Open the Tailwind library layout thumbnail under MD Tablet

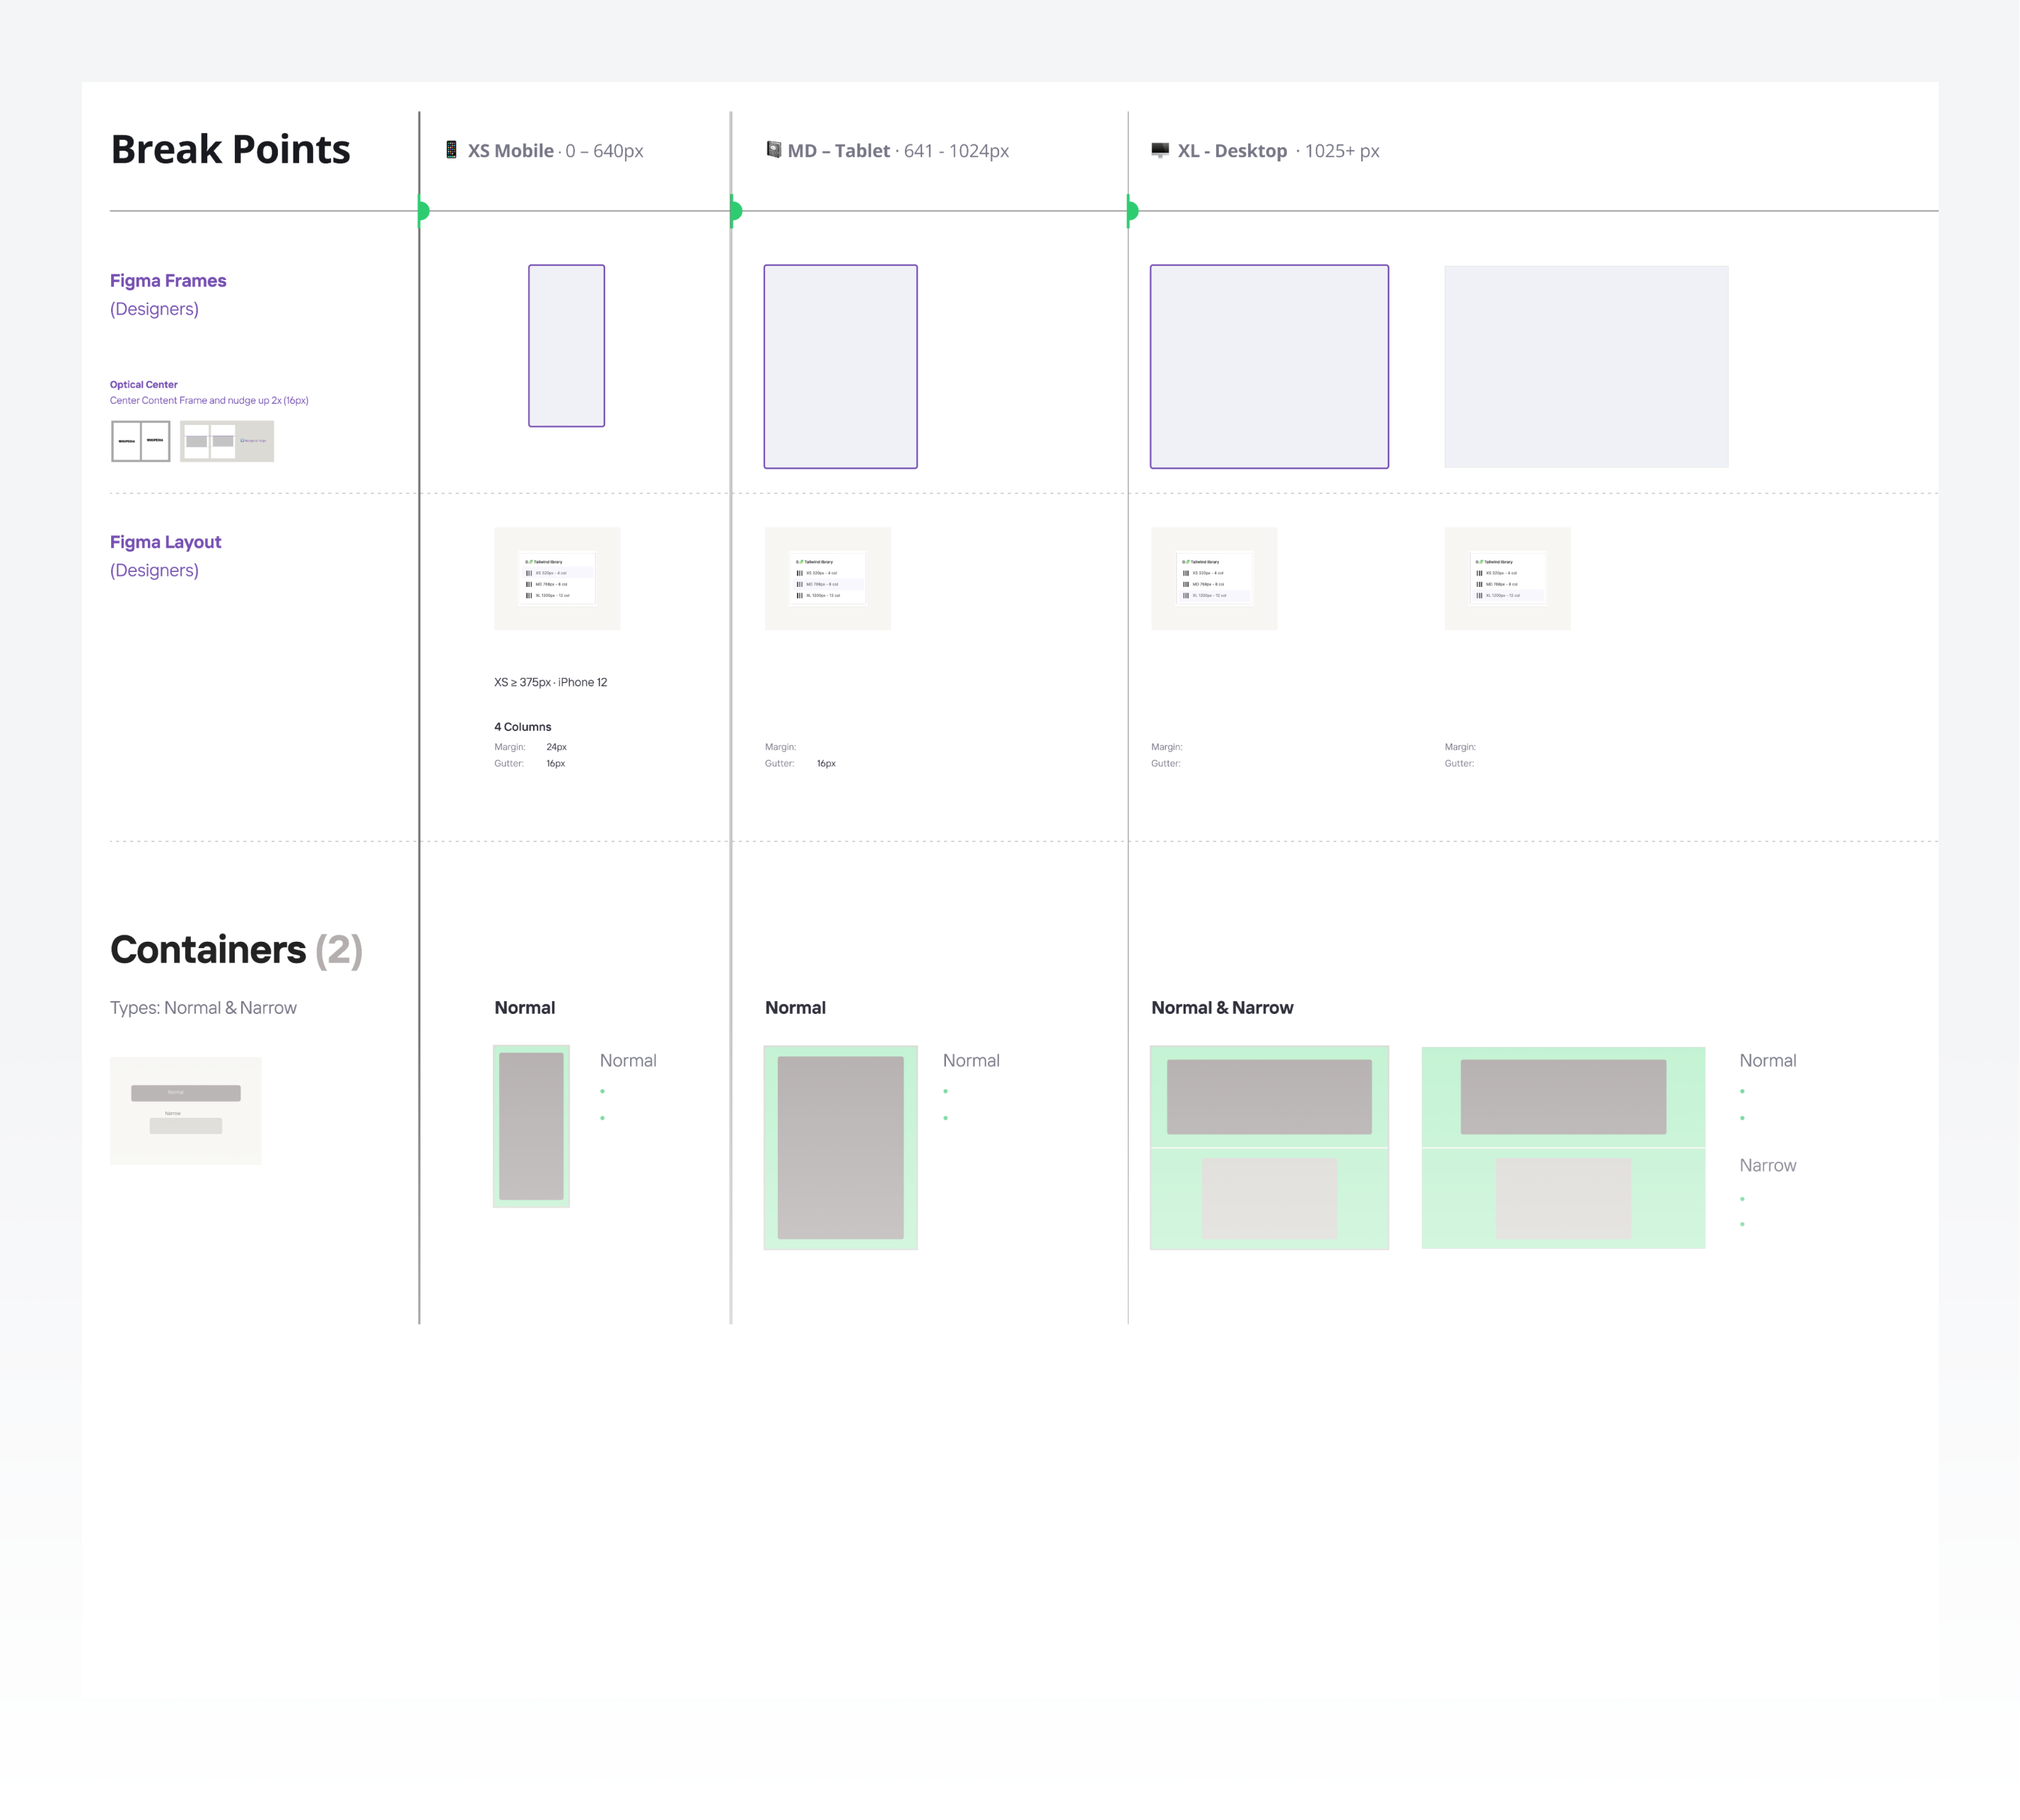827,578
